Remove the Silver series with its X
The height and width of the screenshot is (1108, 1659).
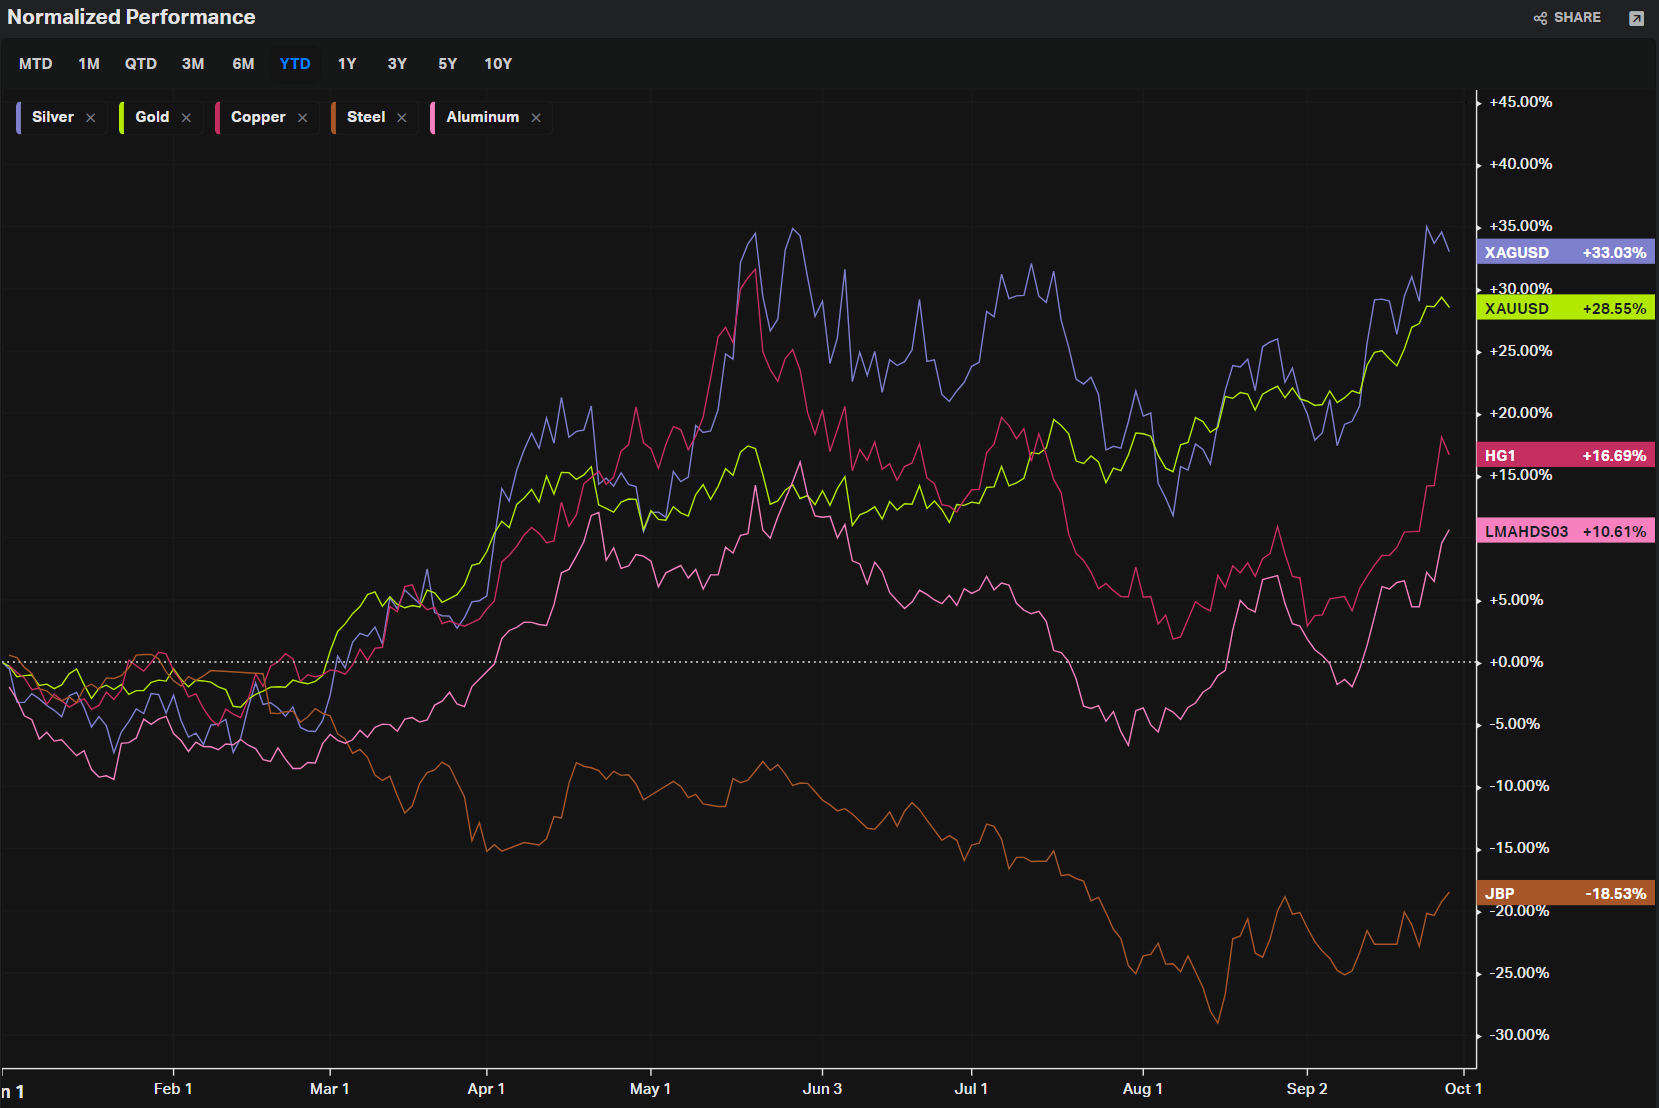click(x=91, y=118)
